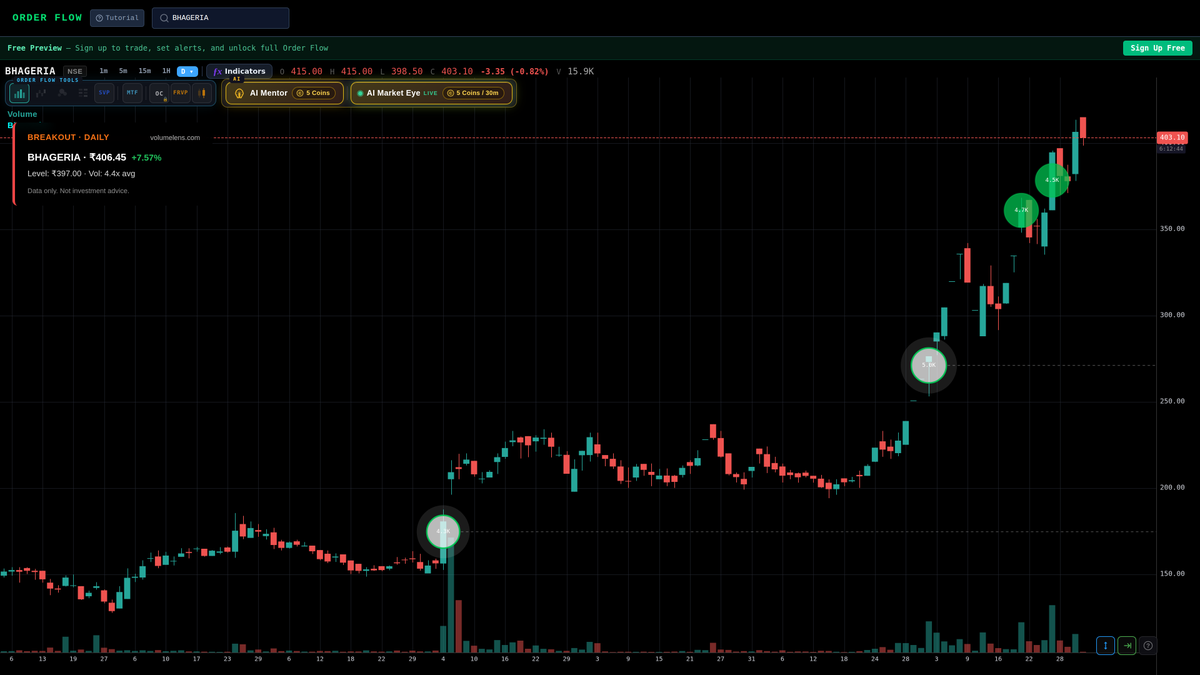Image resolution: width=1200 pixels, height=675 pixels.
Task: Select the volume bars order flow tool
Action: [x=19, y=93]
